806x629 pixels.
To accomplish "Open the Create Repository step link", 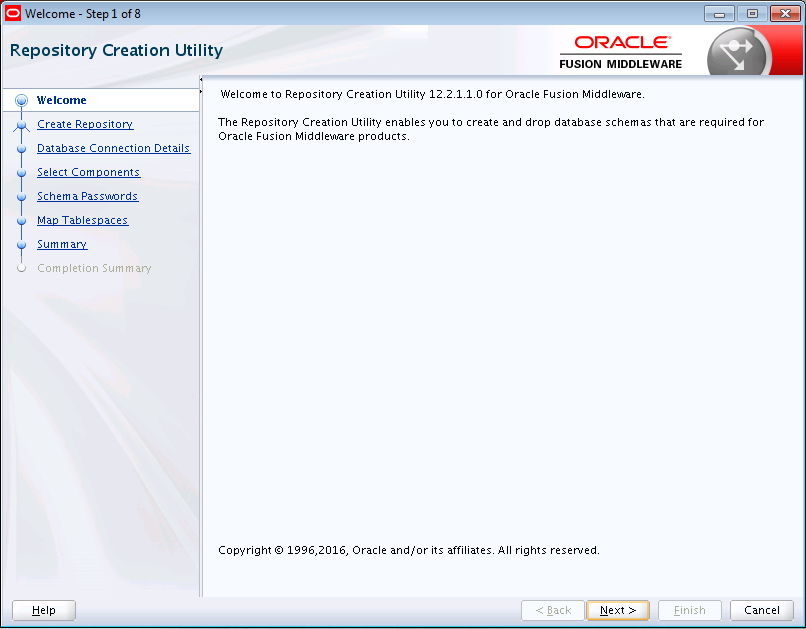I will point(85,124).
